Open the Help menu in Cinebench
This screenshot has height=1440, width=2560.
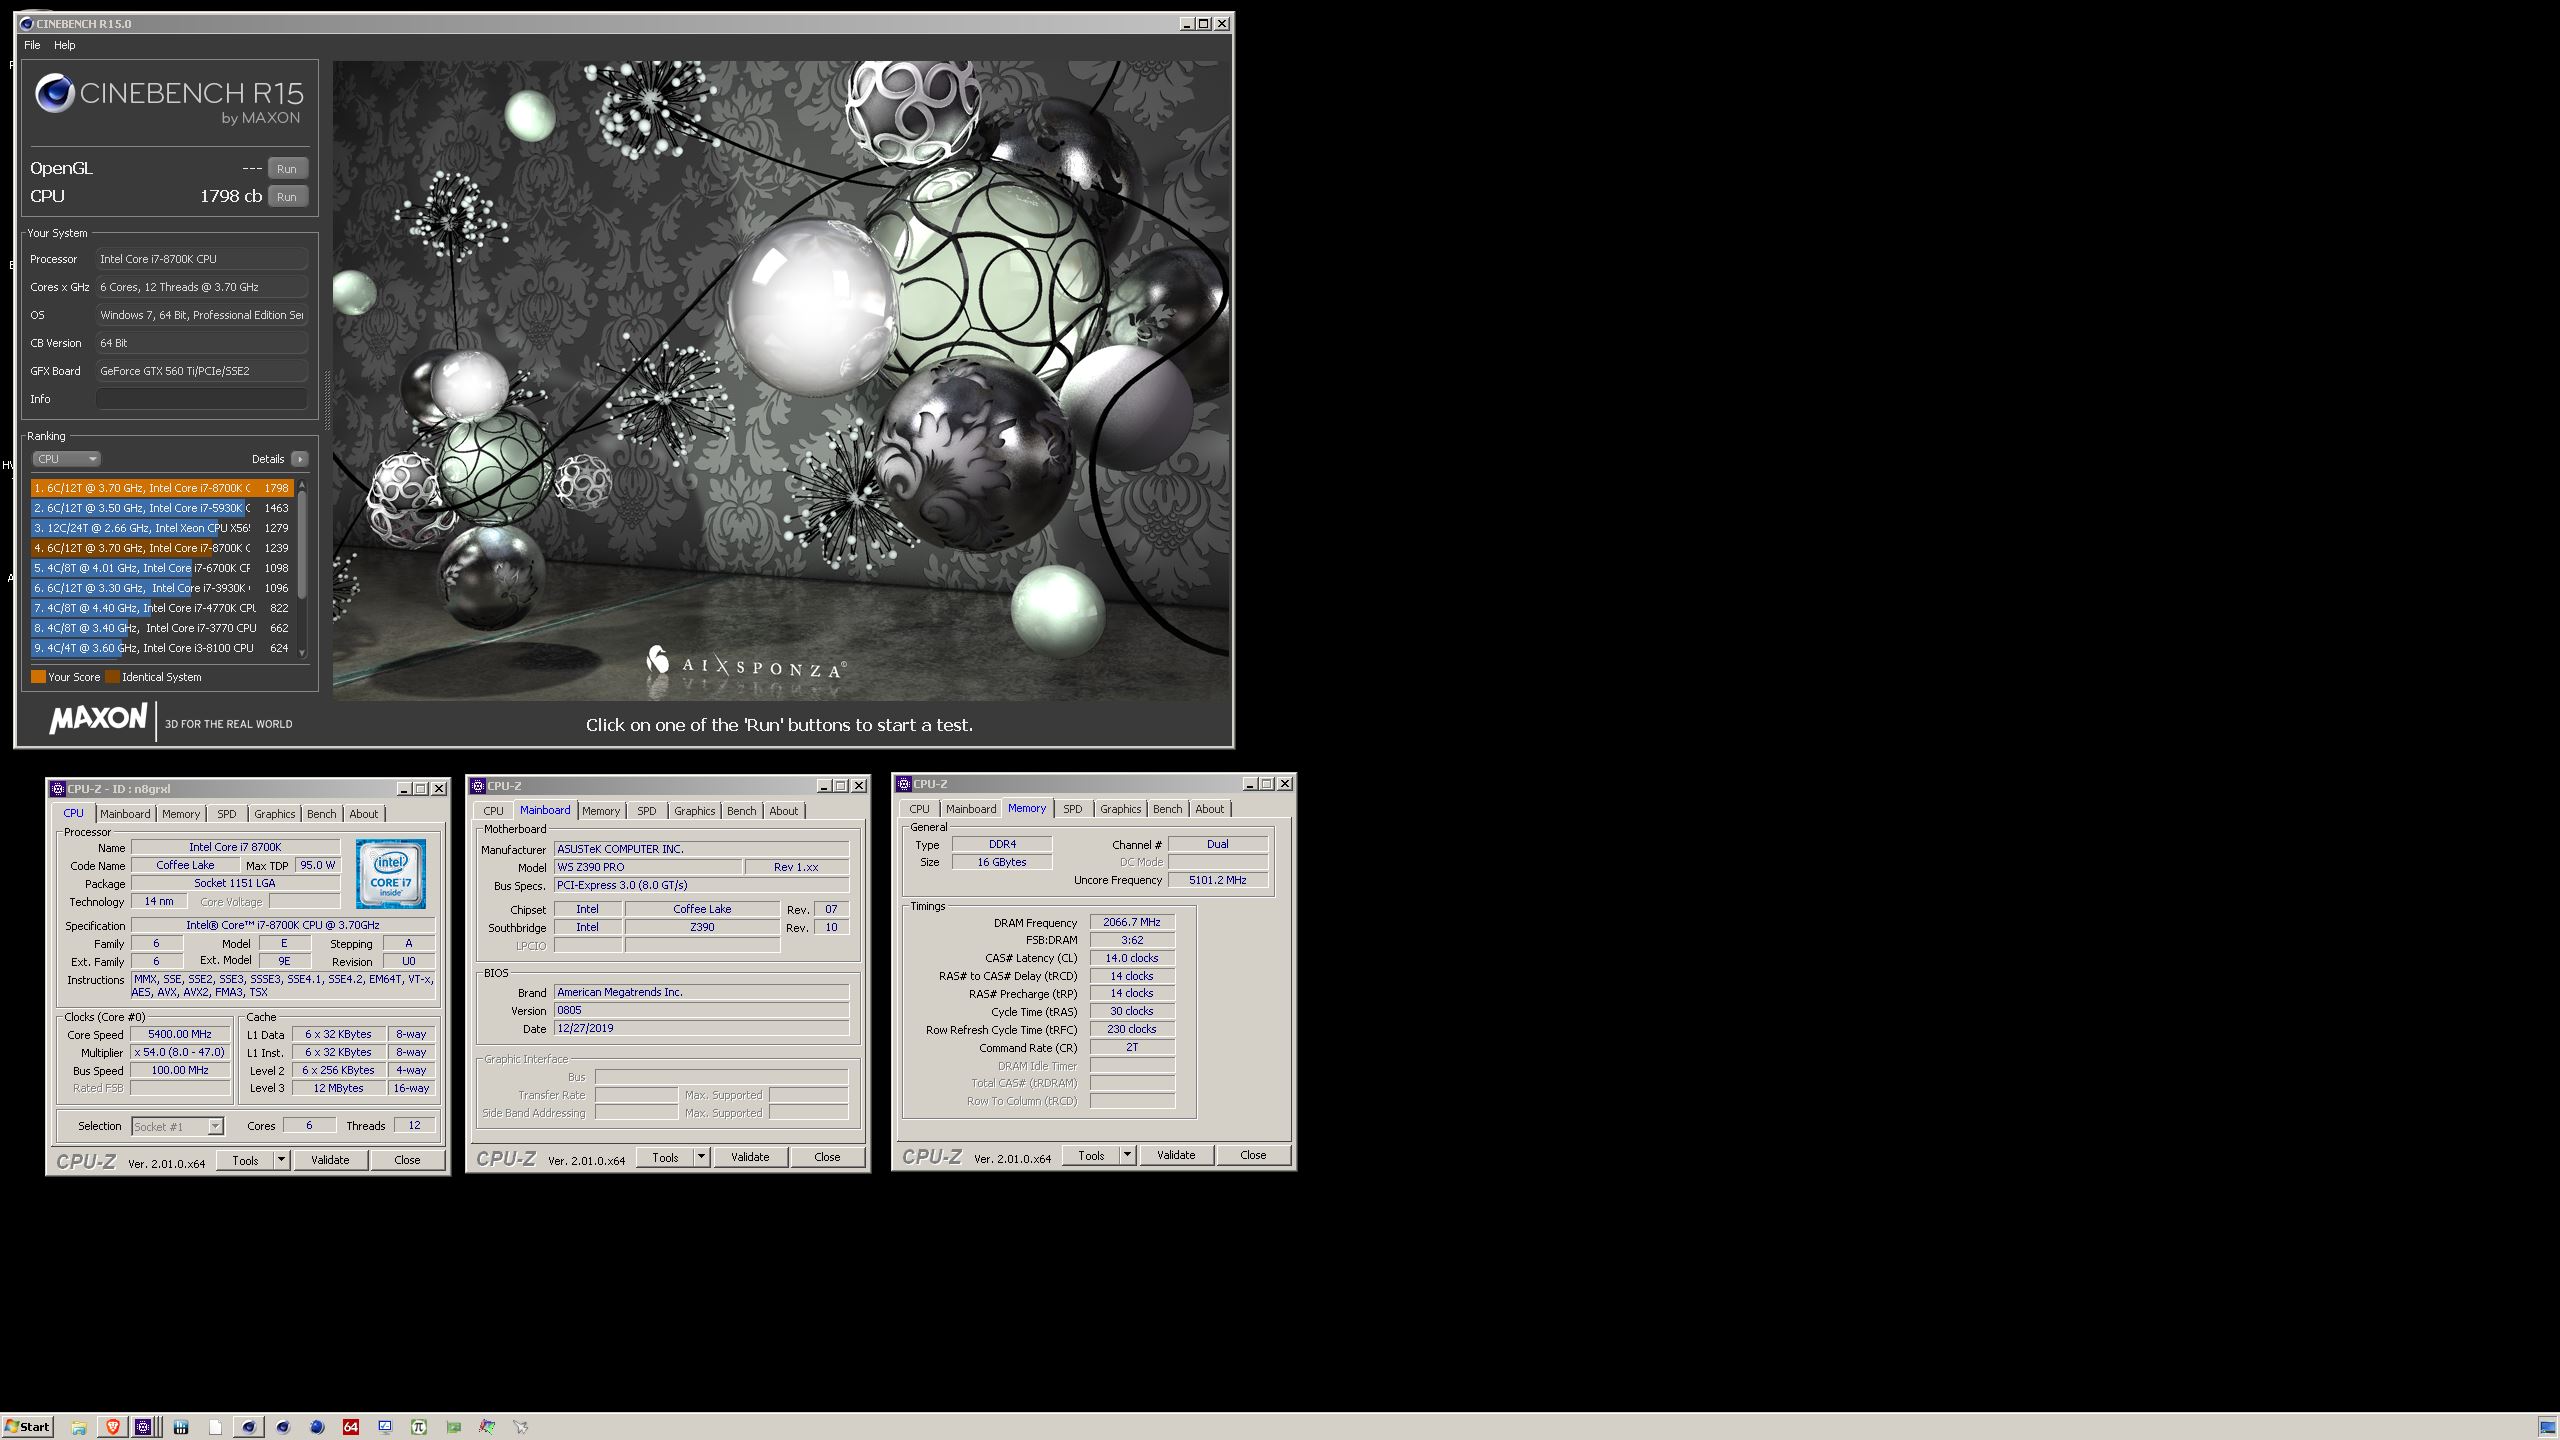(x=64, y=45)
